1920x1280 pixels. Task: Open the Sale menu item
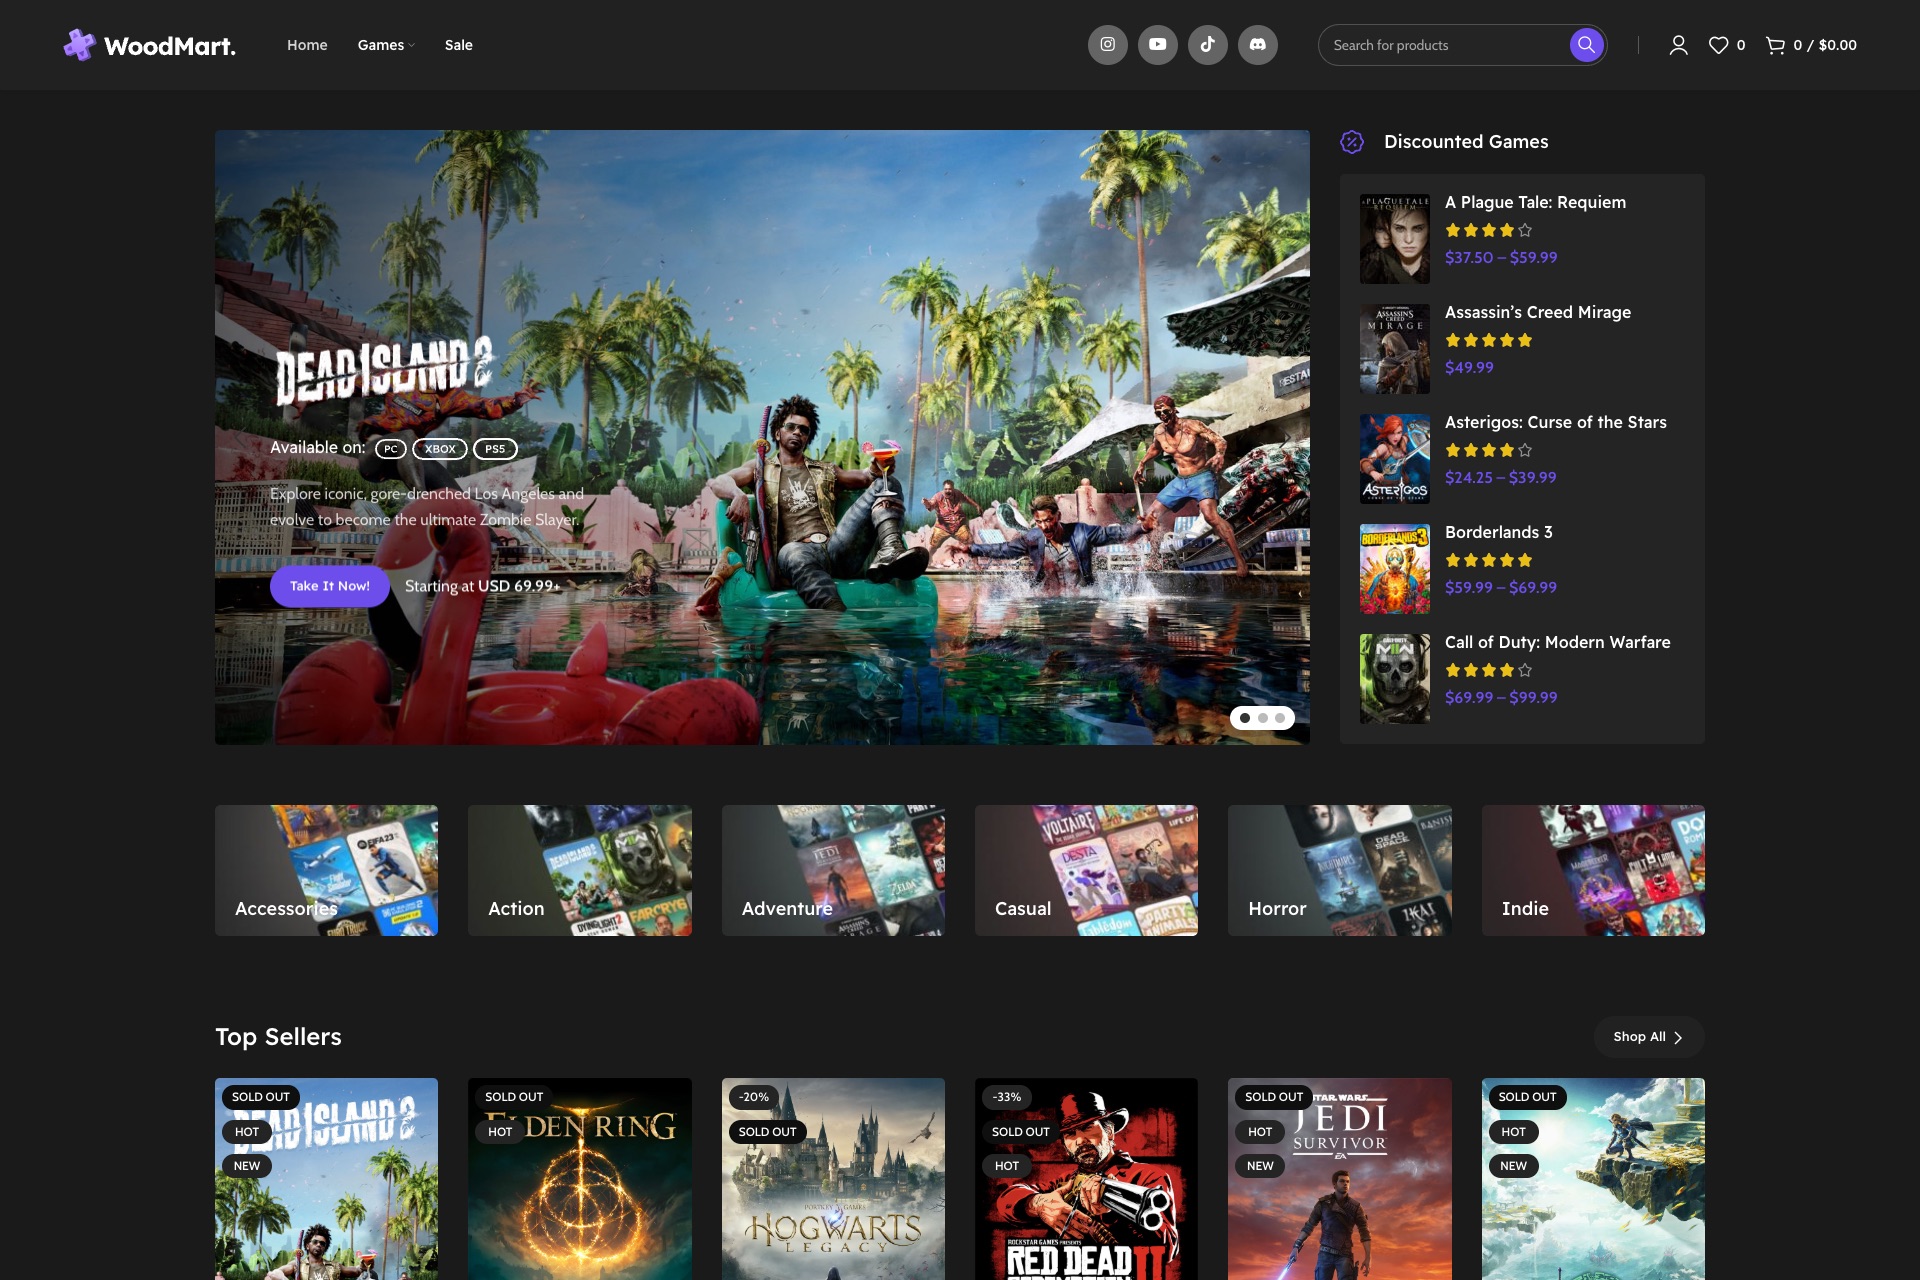coord(458,45)
